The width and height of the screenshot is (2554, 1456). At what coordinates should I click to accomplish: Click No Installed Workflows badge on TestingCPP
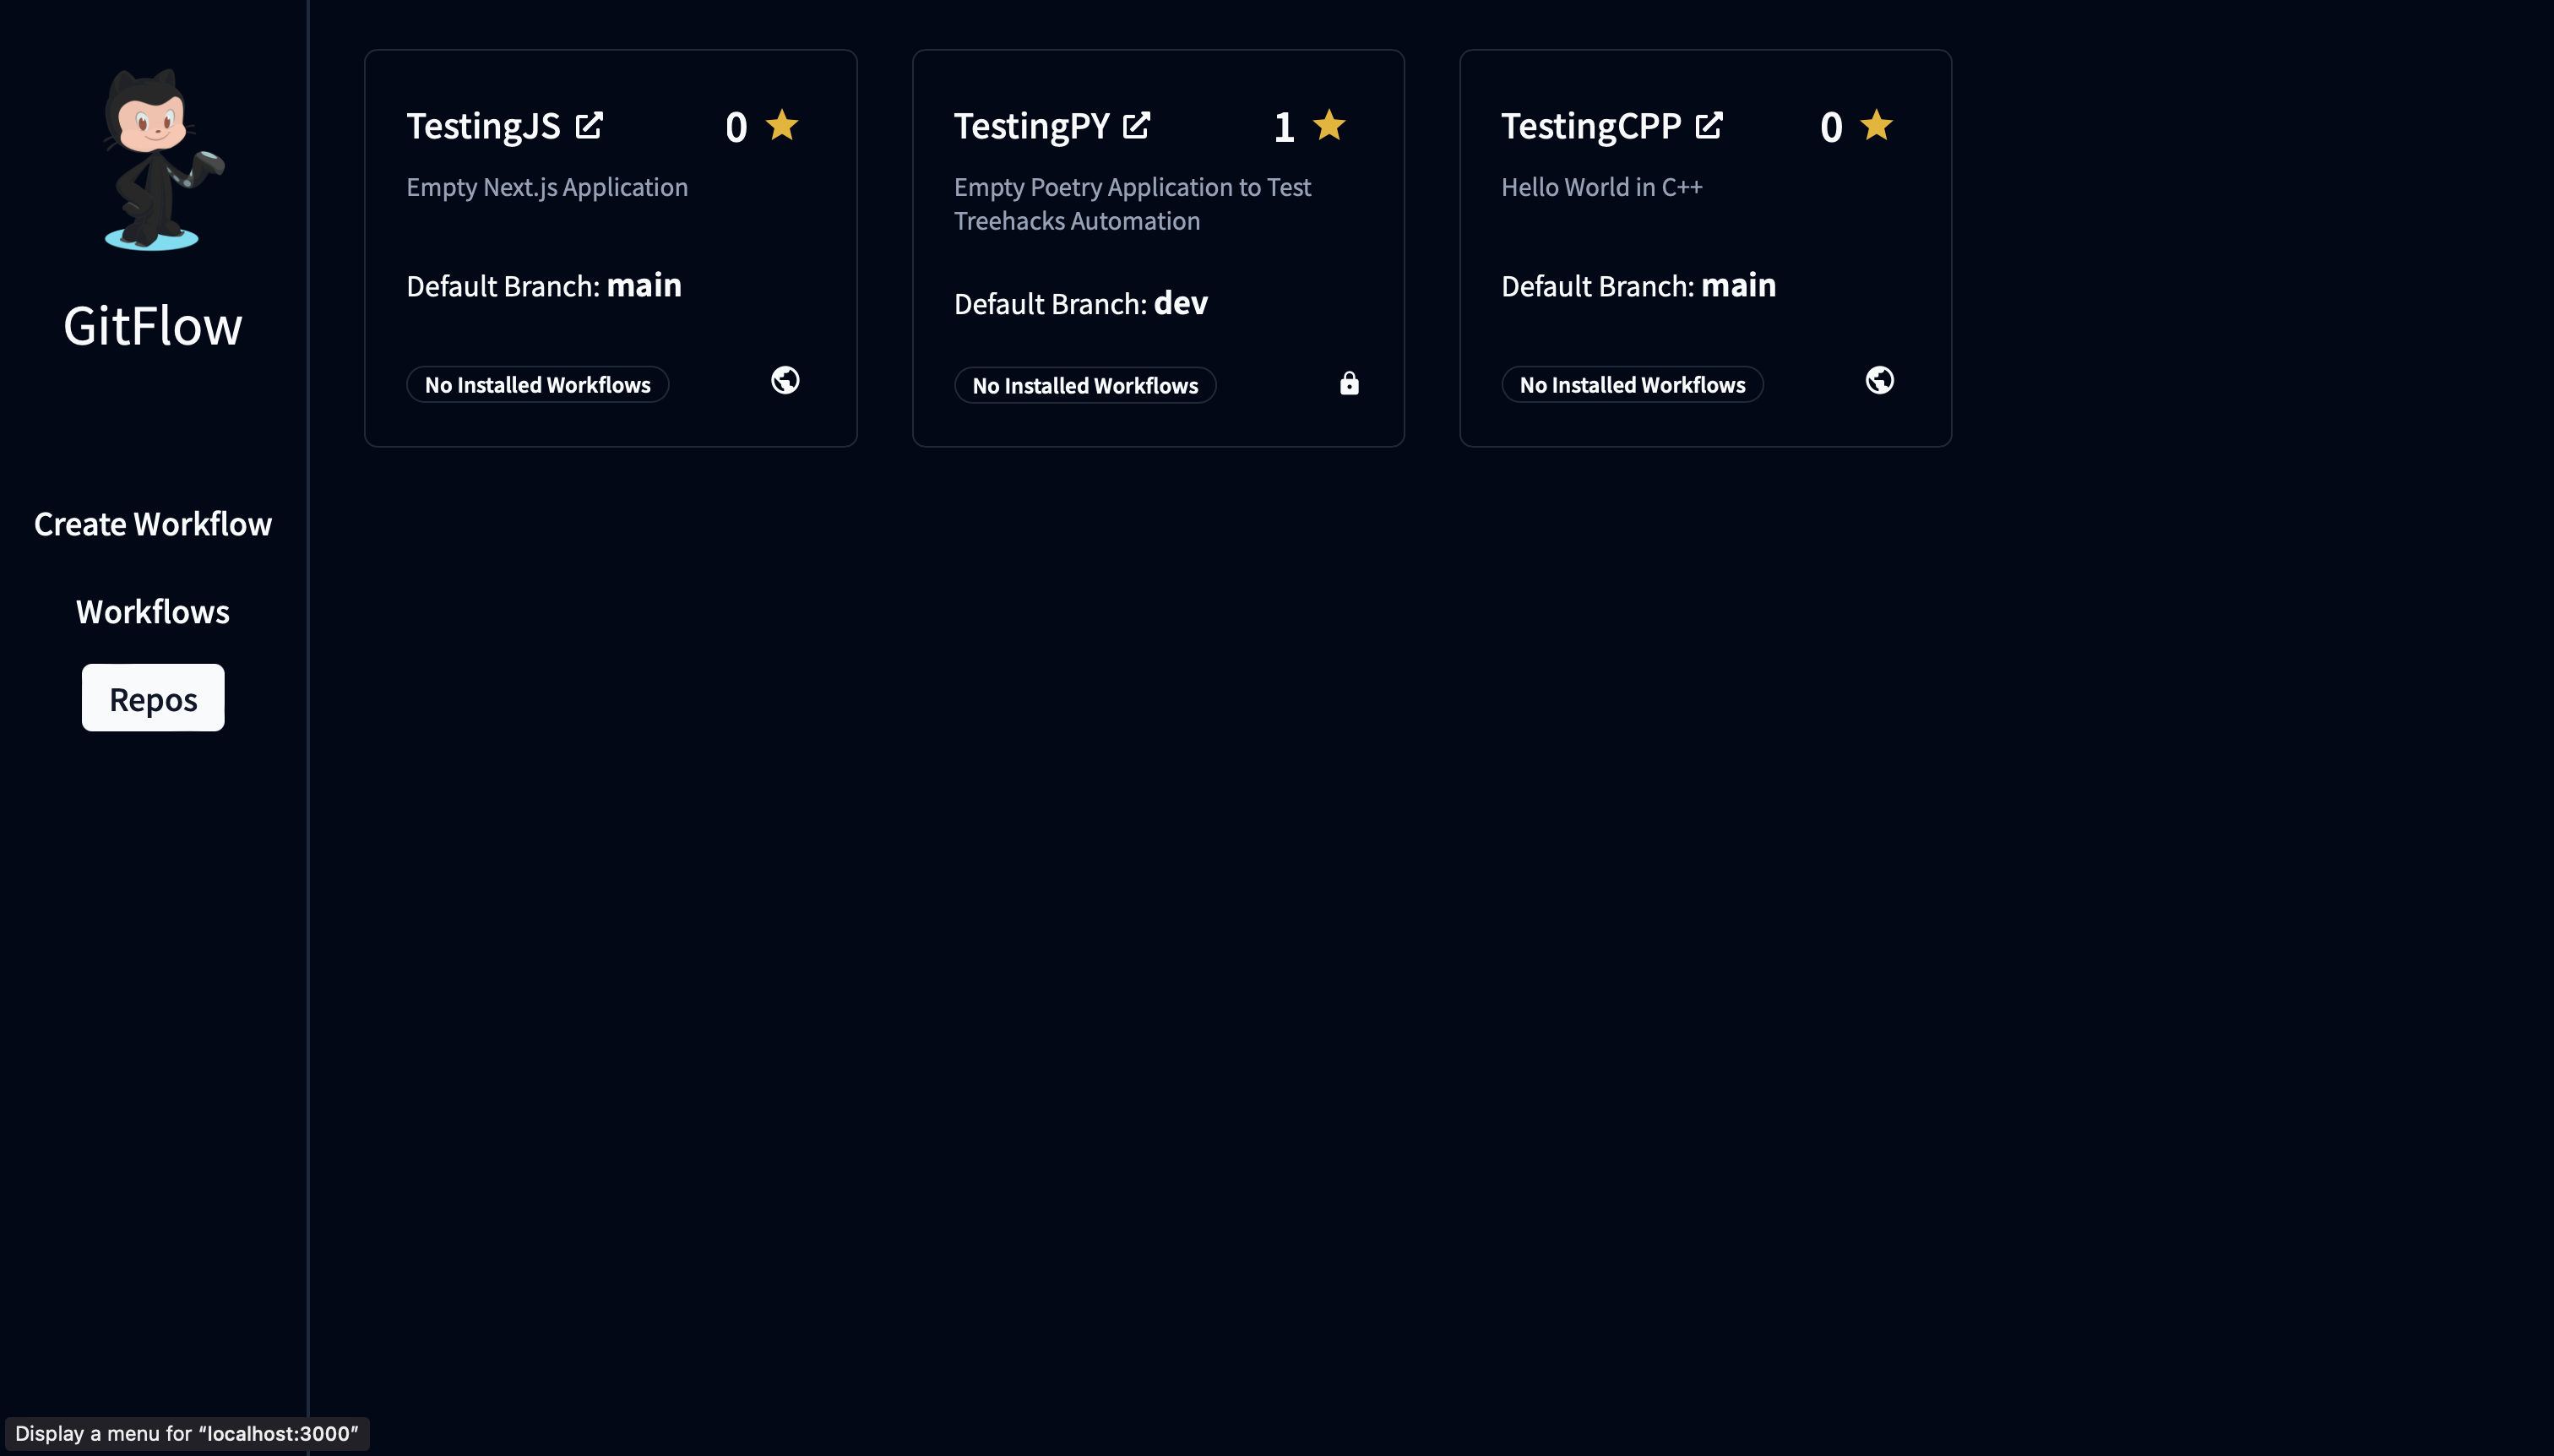pos(1632,385)
